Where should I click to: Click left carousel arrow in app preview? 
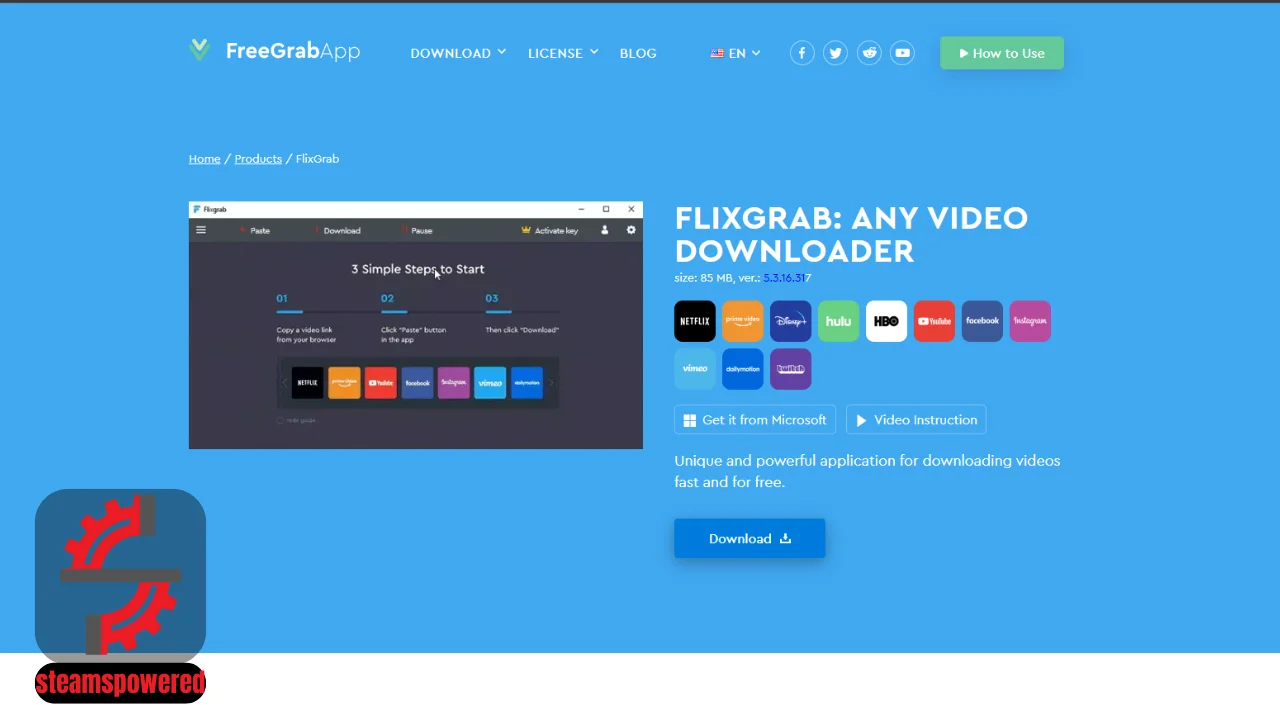(x=284, y=383)
